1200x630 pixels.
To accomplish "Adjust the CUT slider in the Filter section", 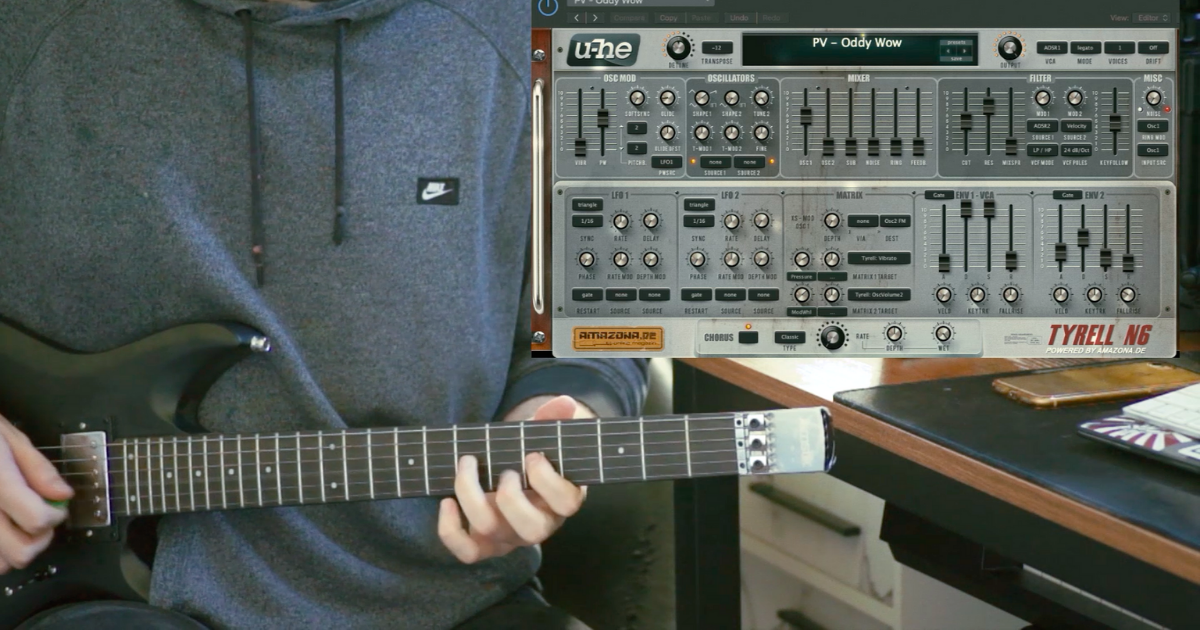I will [x=966, y=122].
